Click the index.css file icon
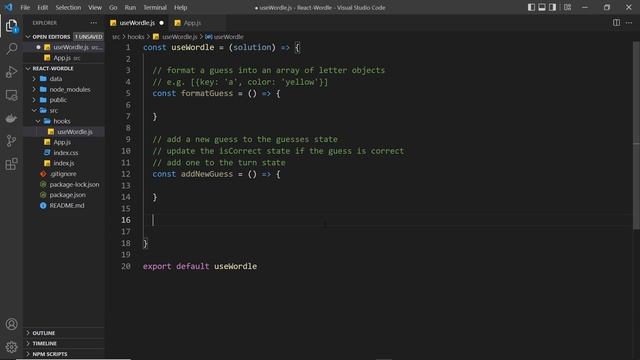This screenshot has height=360, width=640. pos(47,153)
